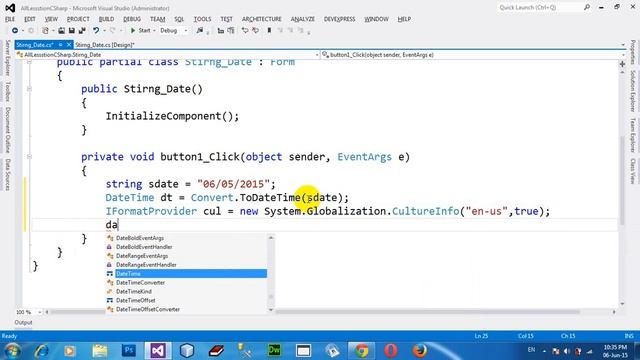The width and height of the screenshot is (640, 360).
Task: Open the member dropdown showing button1_Click
Action: [x=473, y=55]
